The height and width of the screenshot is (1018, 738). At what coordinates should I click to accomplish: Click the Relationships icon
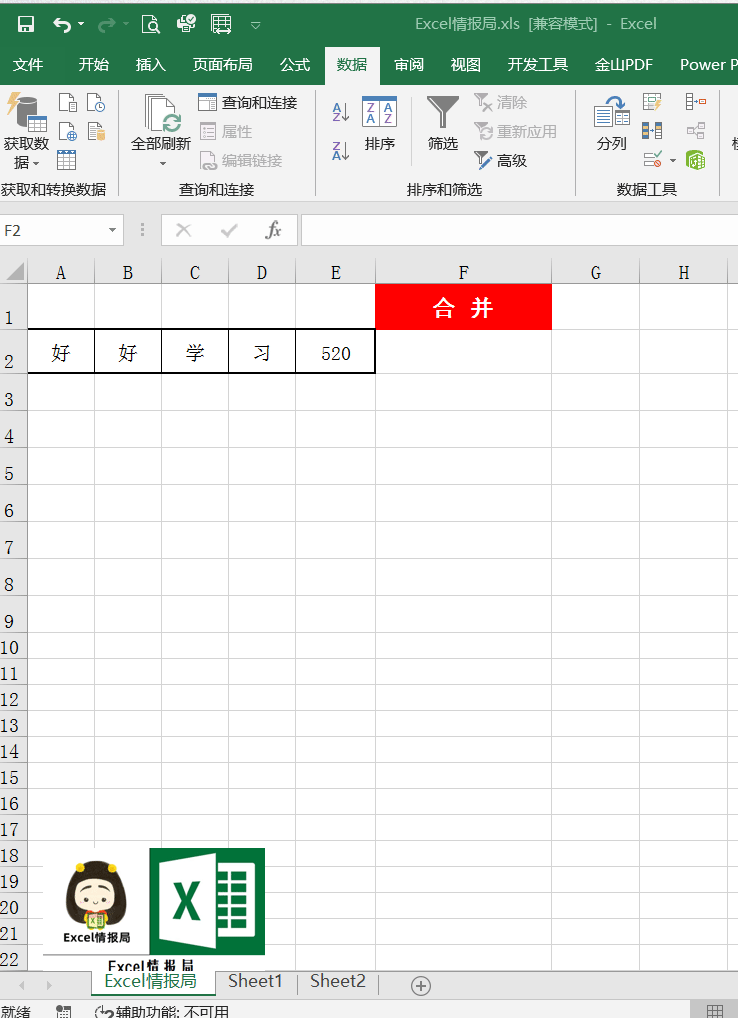(696, 130)
